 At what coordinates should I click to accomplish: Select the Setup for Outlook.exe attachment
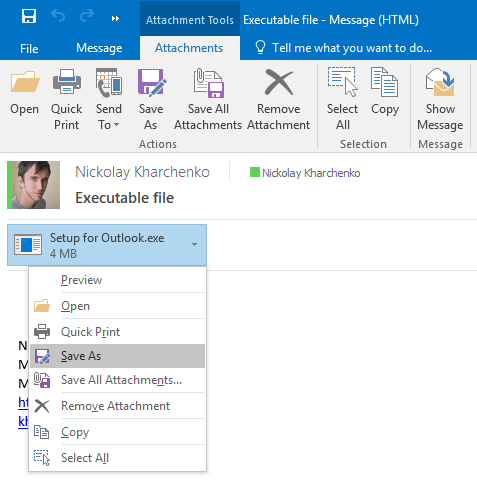click(x=107, y=245)
